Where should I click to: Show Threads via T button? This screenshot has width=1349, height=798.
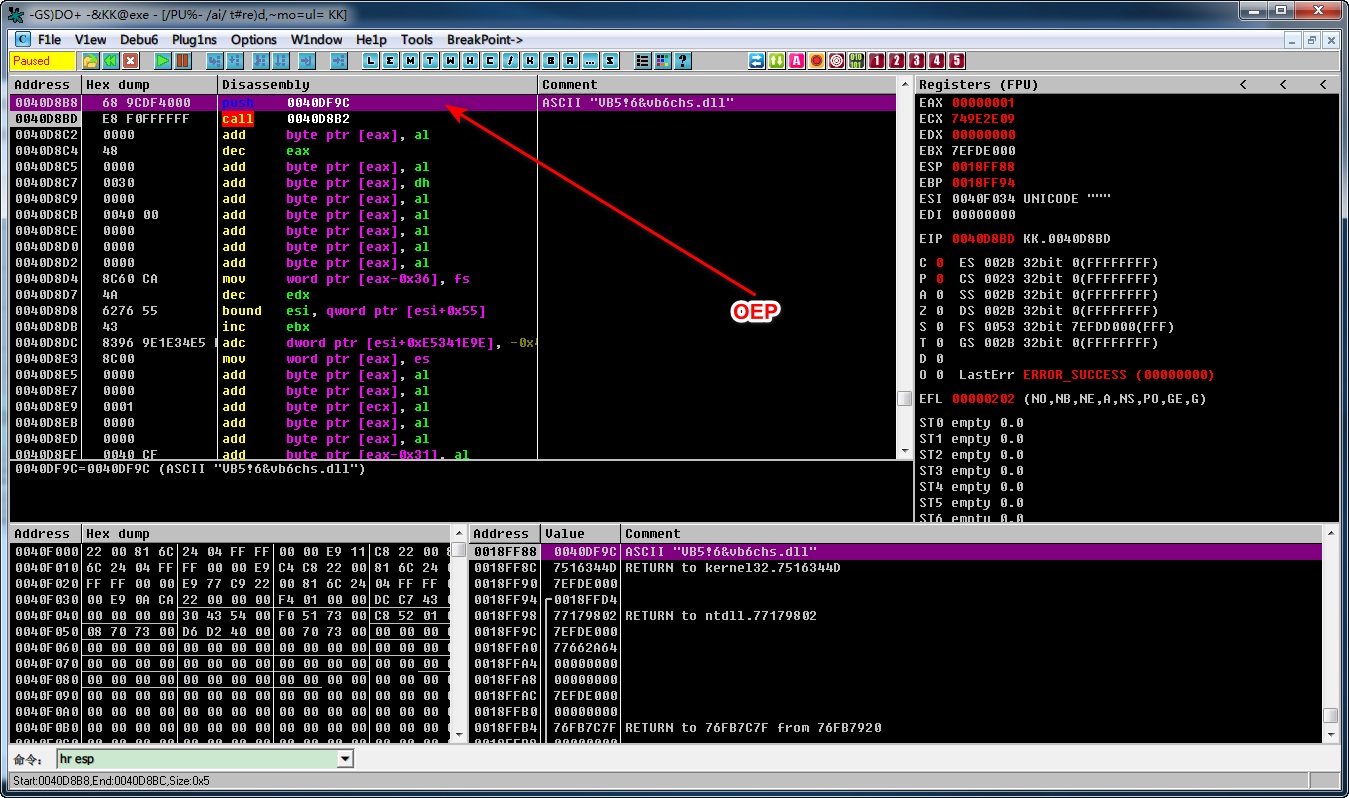[x=430, y=61]
